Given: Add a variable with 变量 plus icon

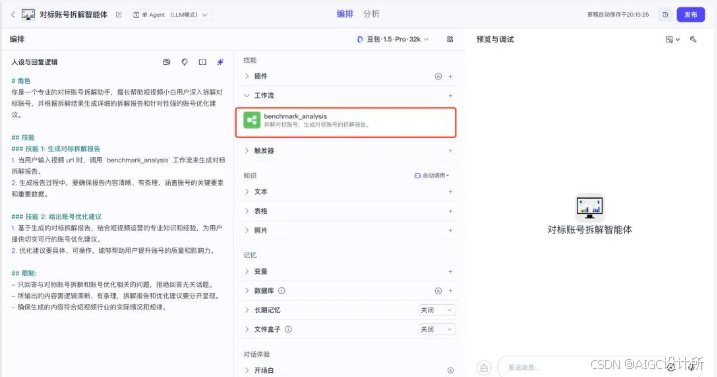Looking at the screenshot, I should click(450, 271).
